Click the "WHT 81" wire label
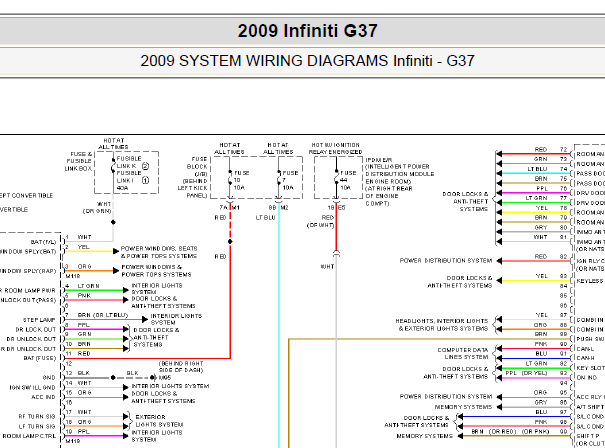 pos(551,237)
